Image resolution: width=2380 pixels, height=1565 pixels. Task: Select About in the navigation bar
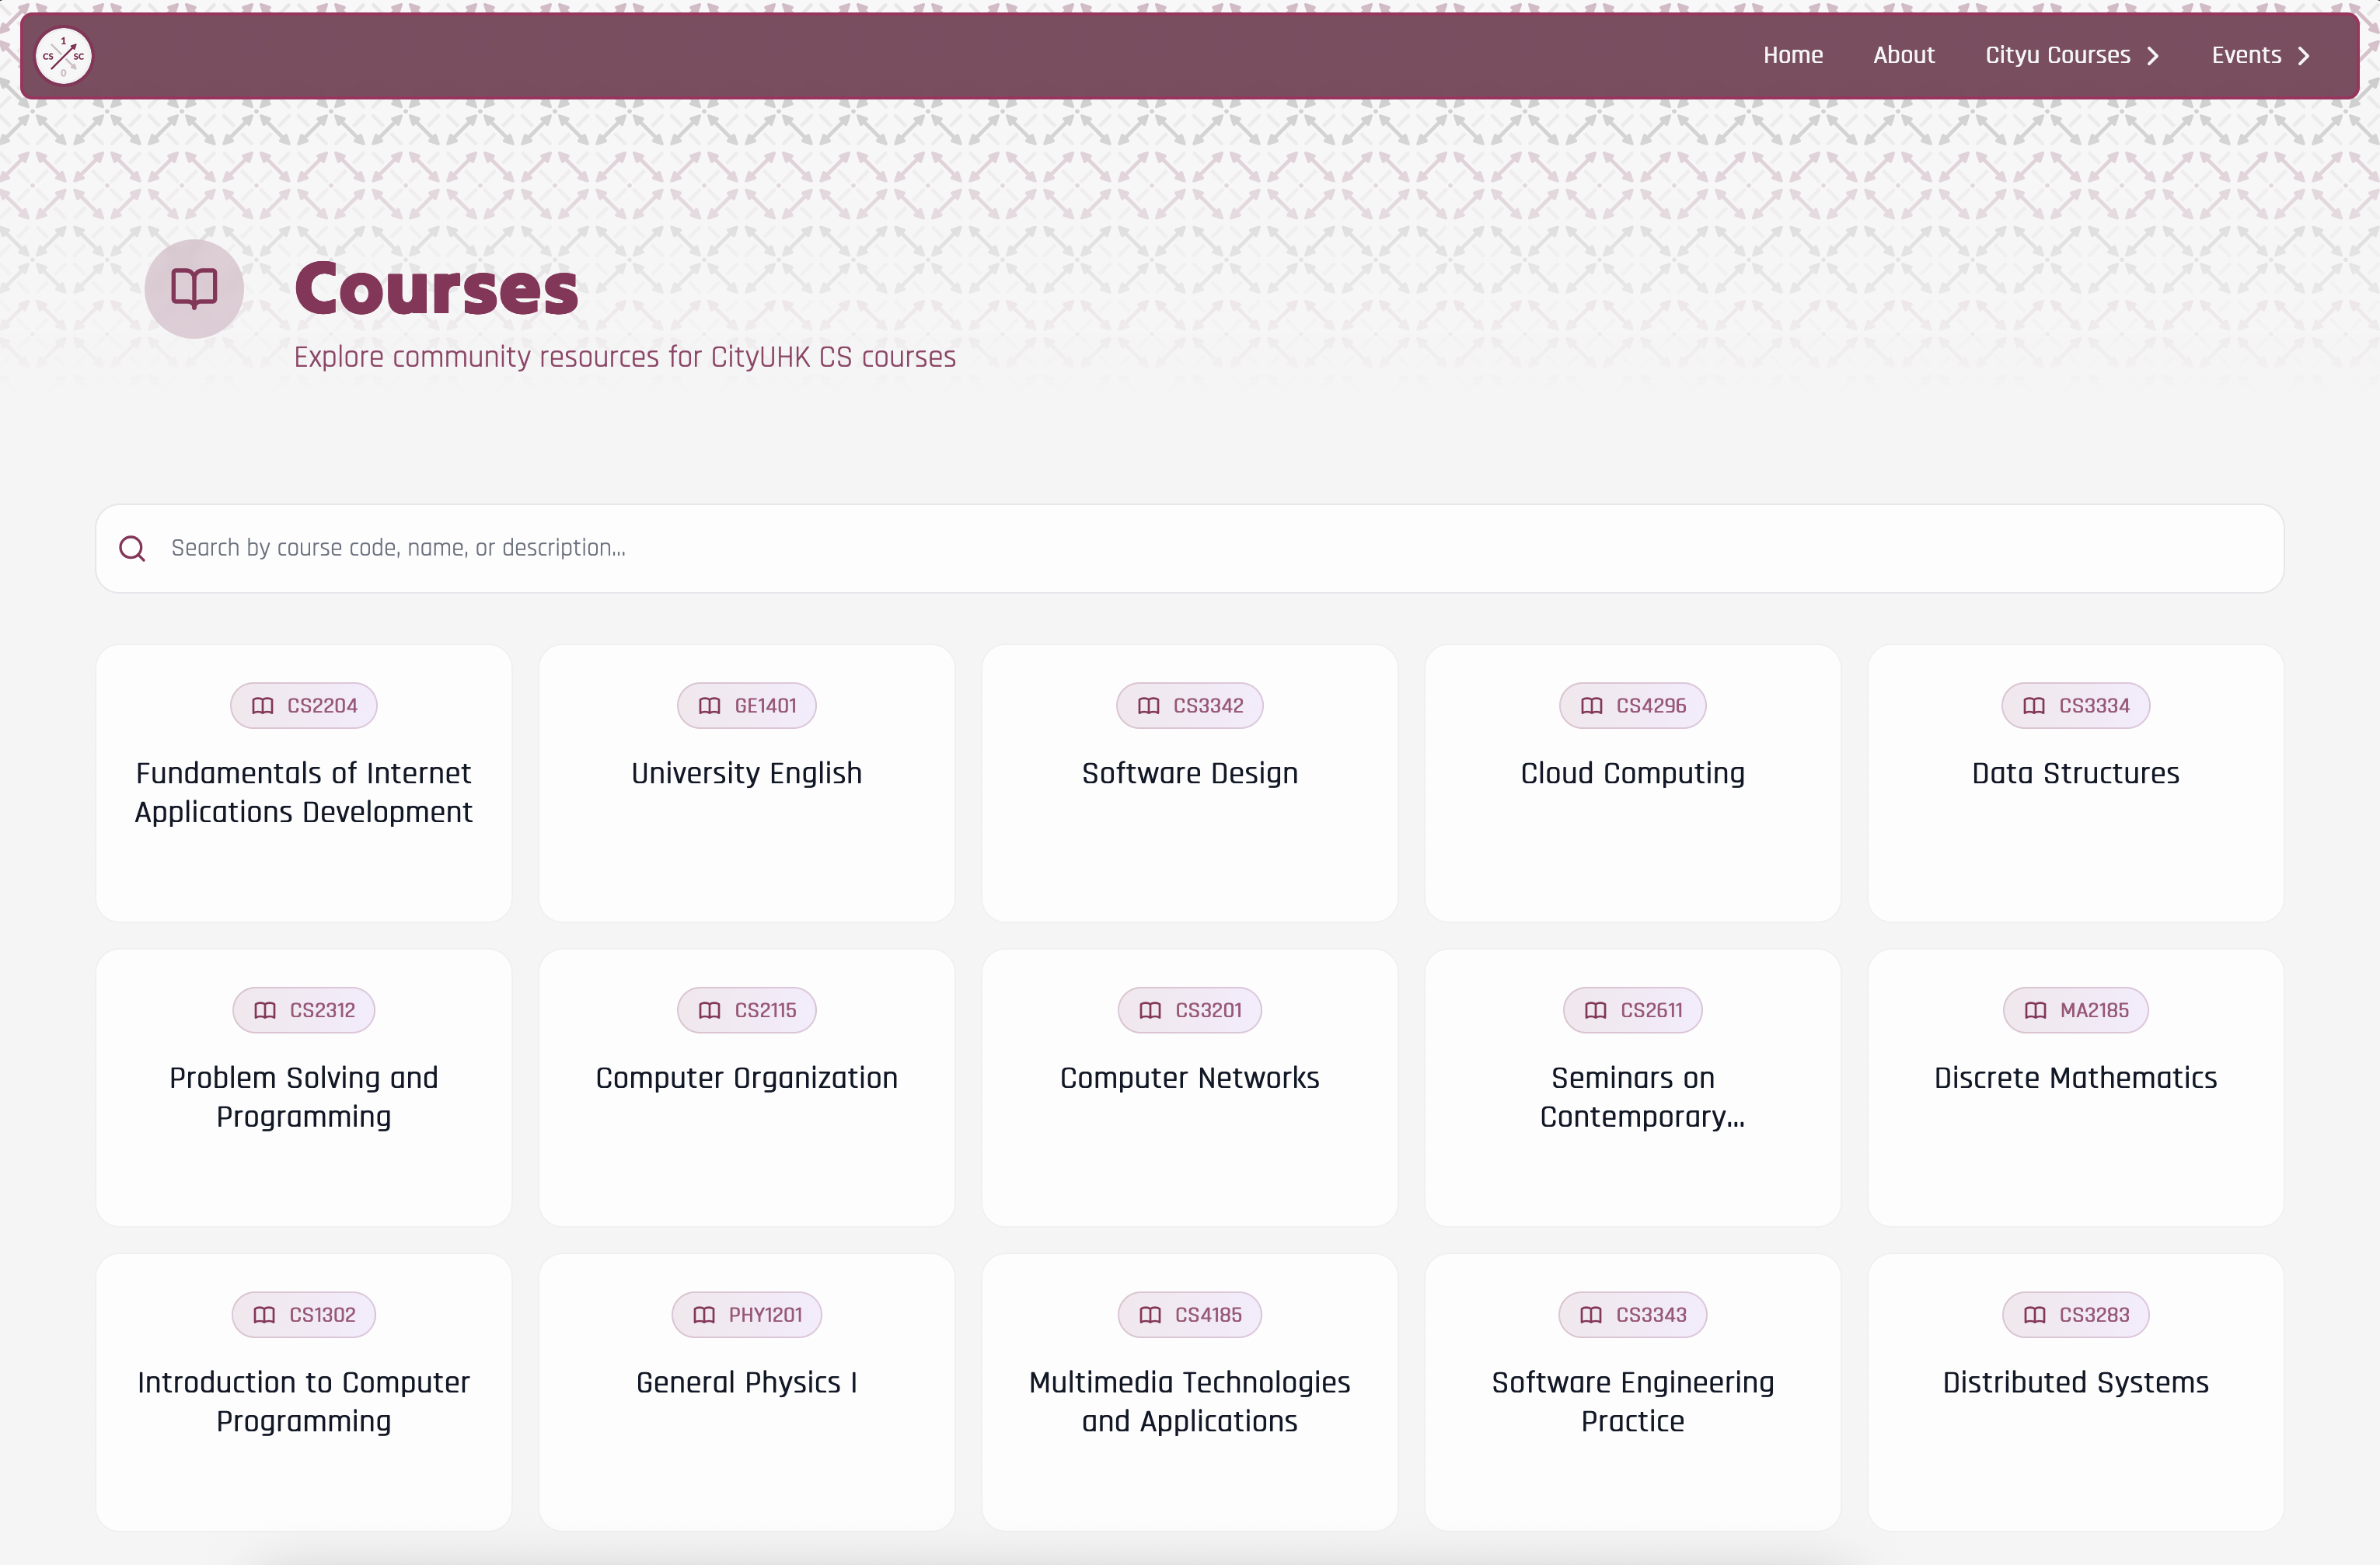click(1903, 55)
